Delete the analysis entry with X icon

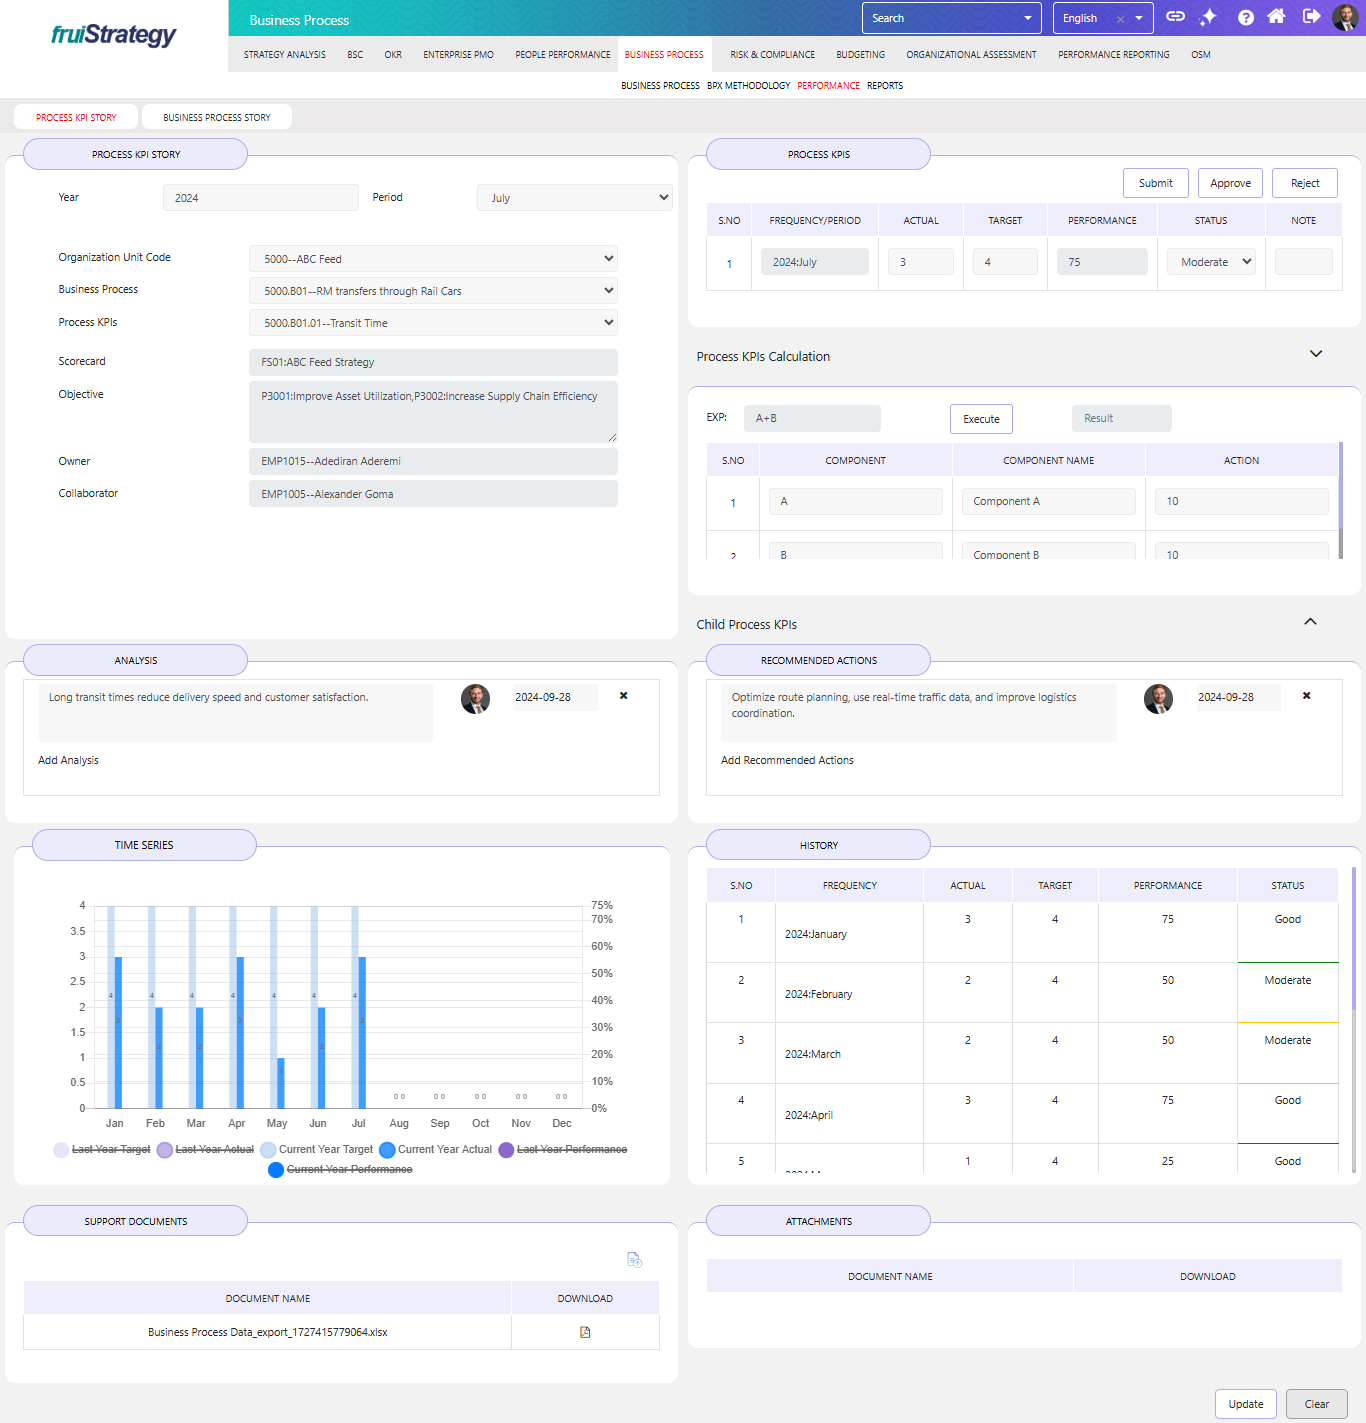click(x=624, y=696)
